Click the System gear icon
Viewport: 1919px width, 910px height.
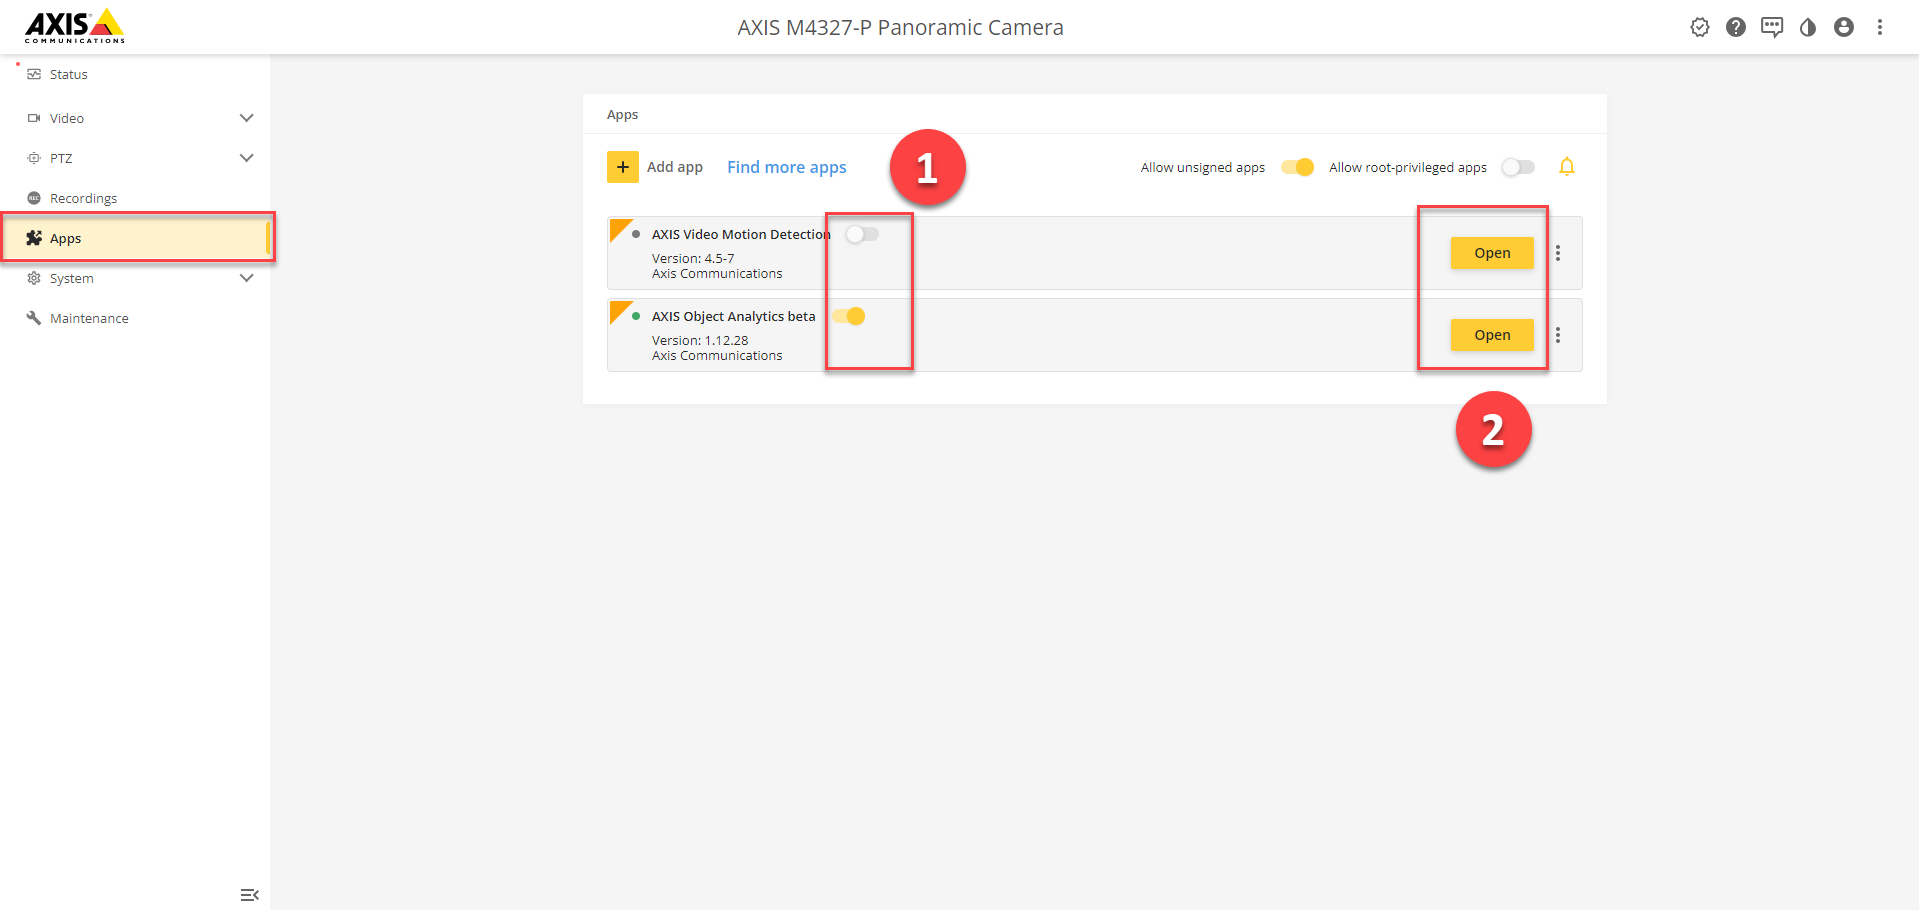click(x=34, y=278)
